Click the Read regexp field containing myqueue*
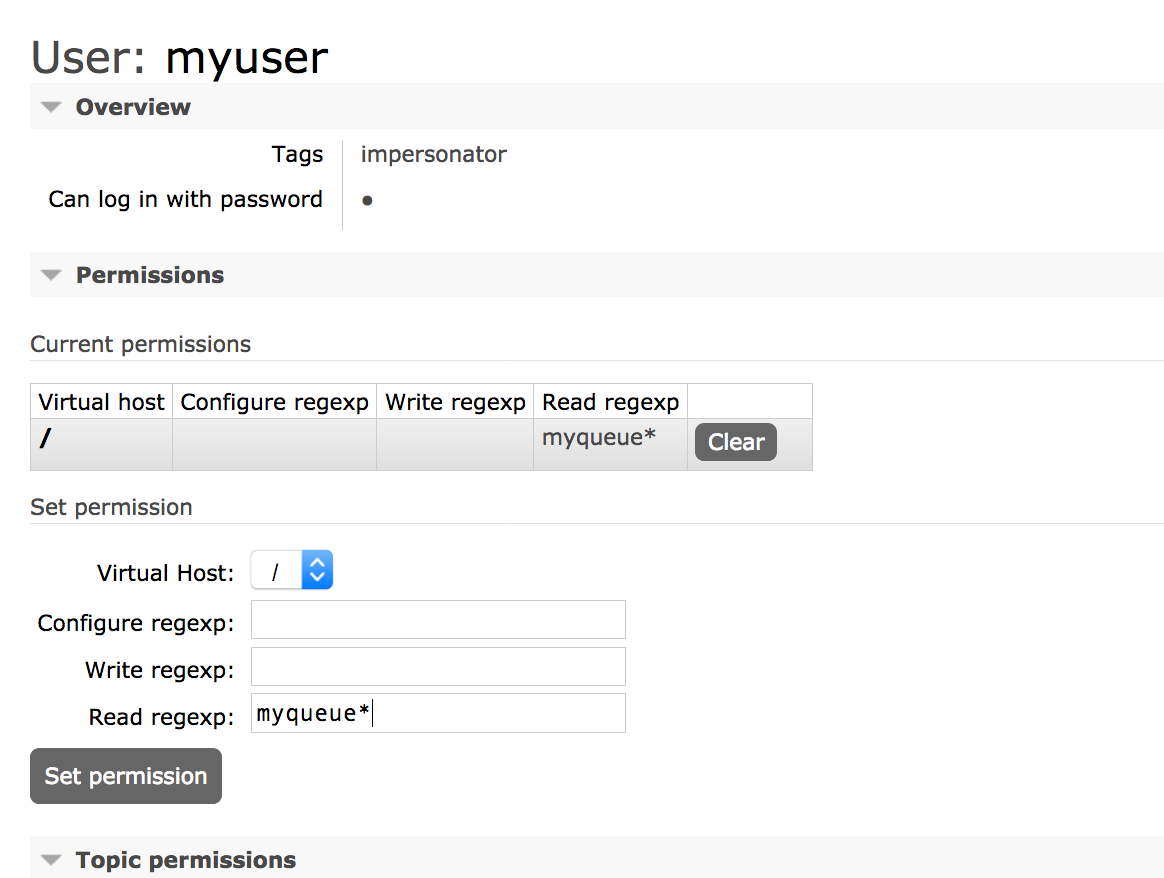Image resolution: width=1164 pixels, height=878 pixels. [438, 713]
